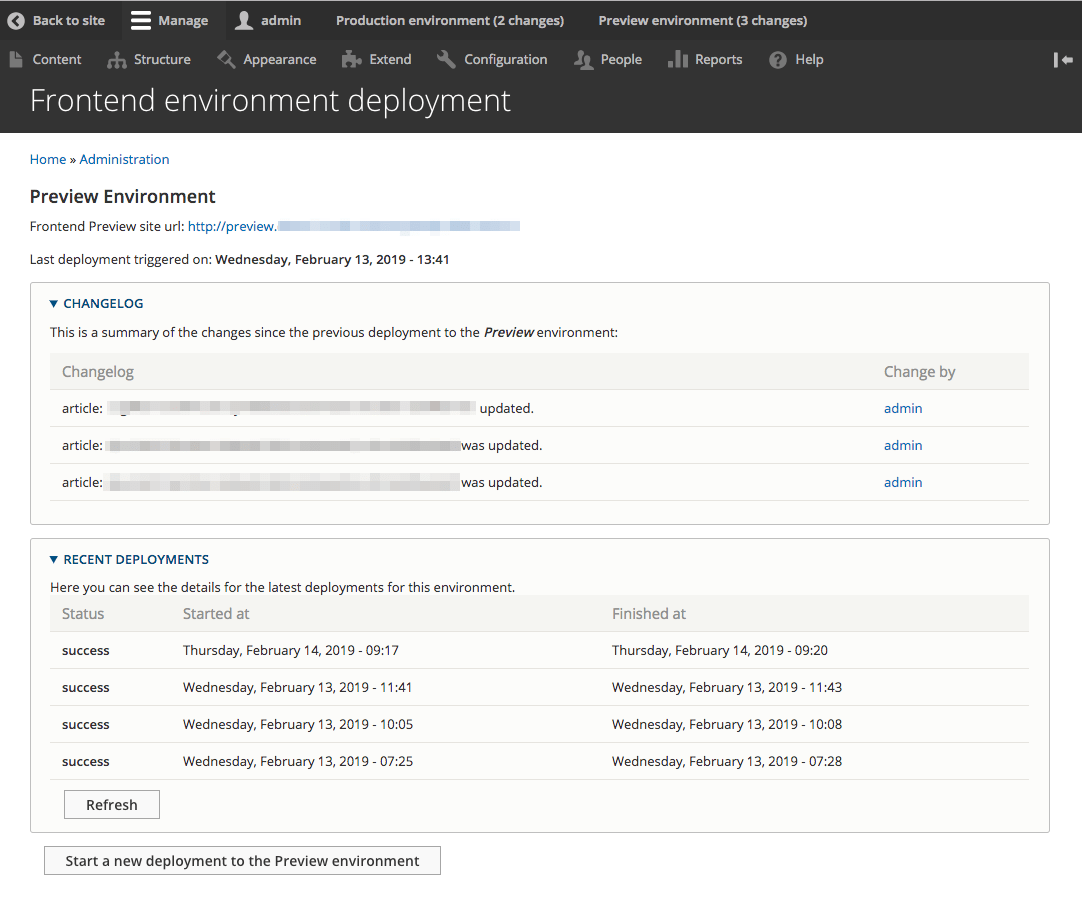Open the frontend preview site URL
Viewport: 1082px width, 911px height.
[353, 227]
